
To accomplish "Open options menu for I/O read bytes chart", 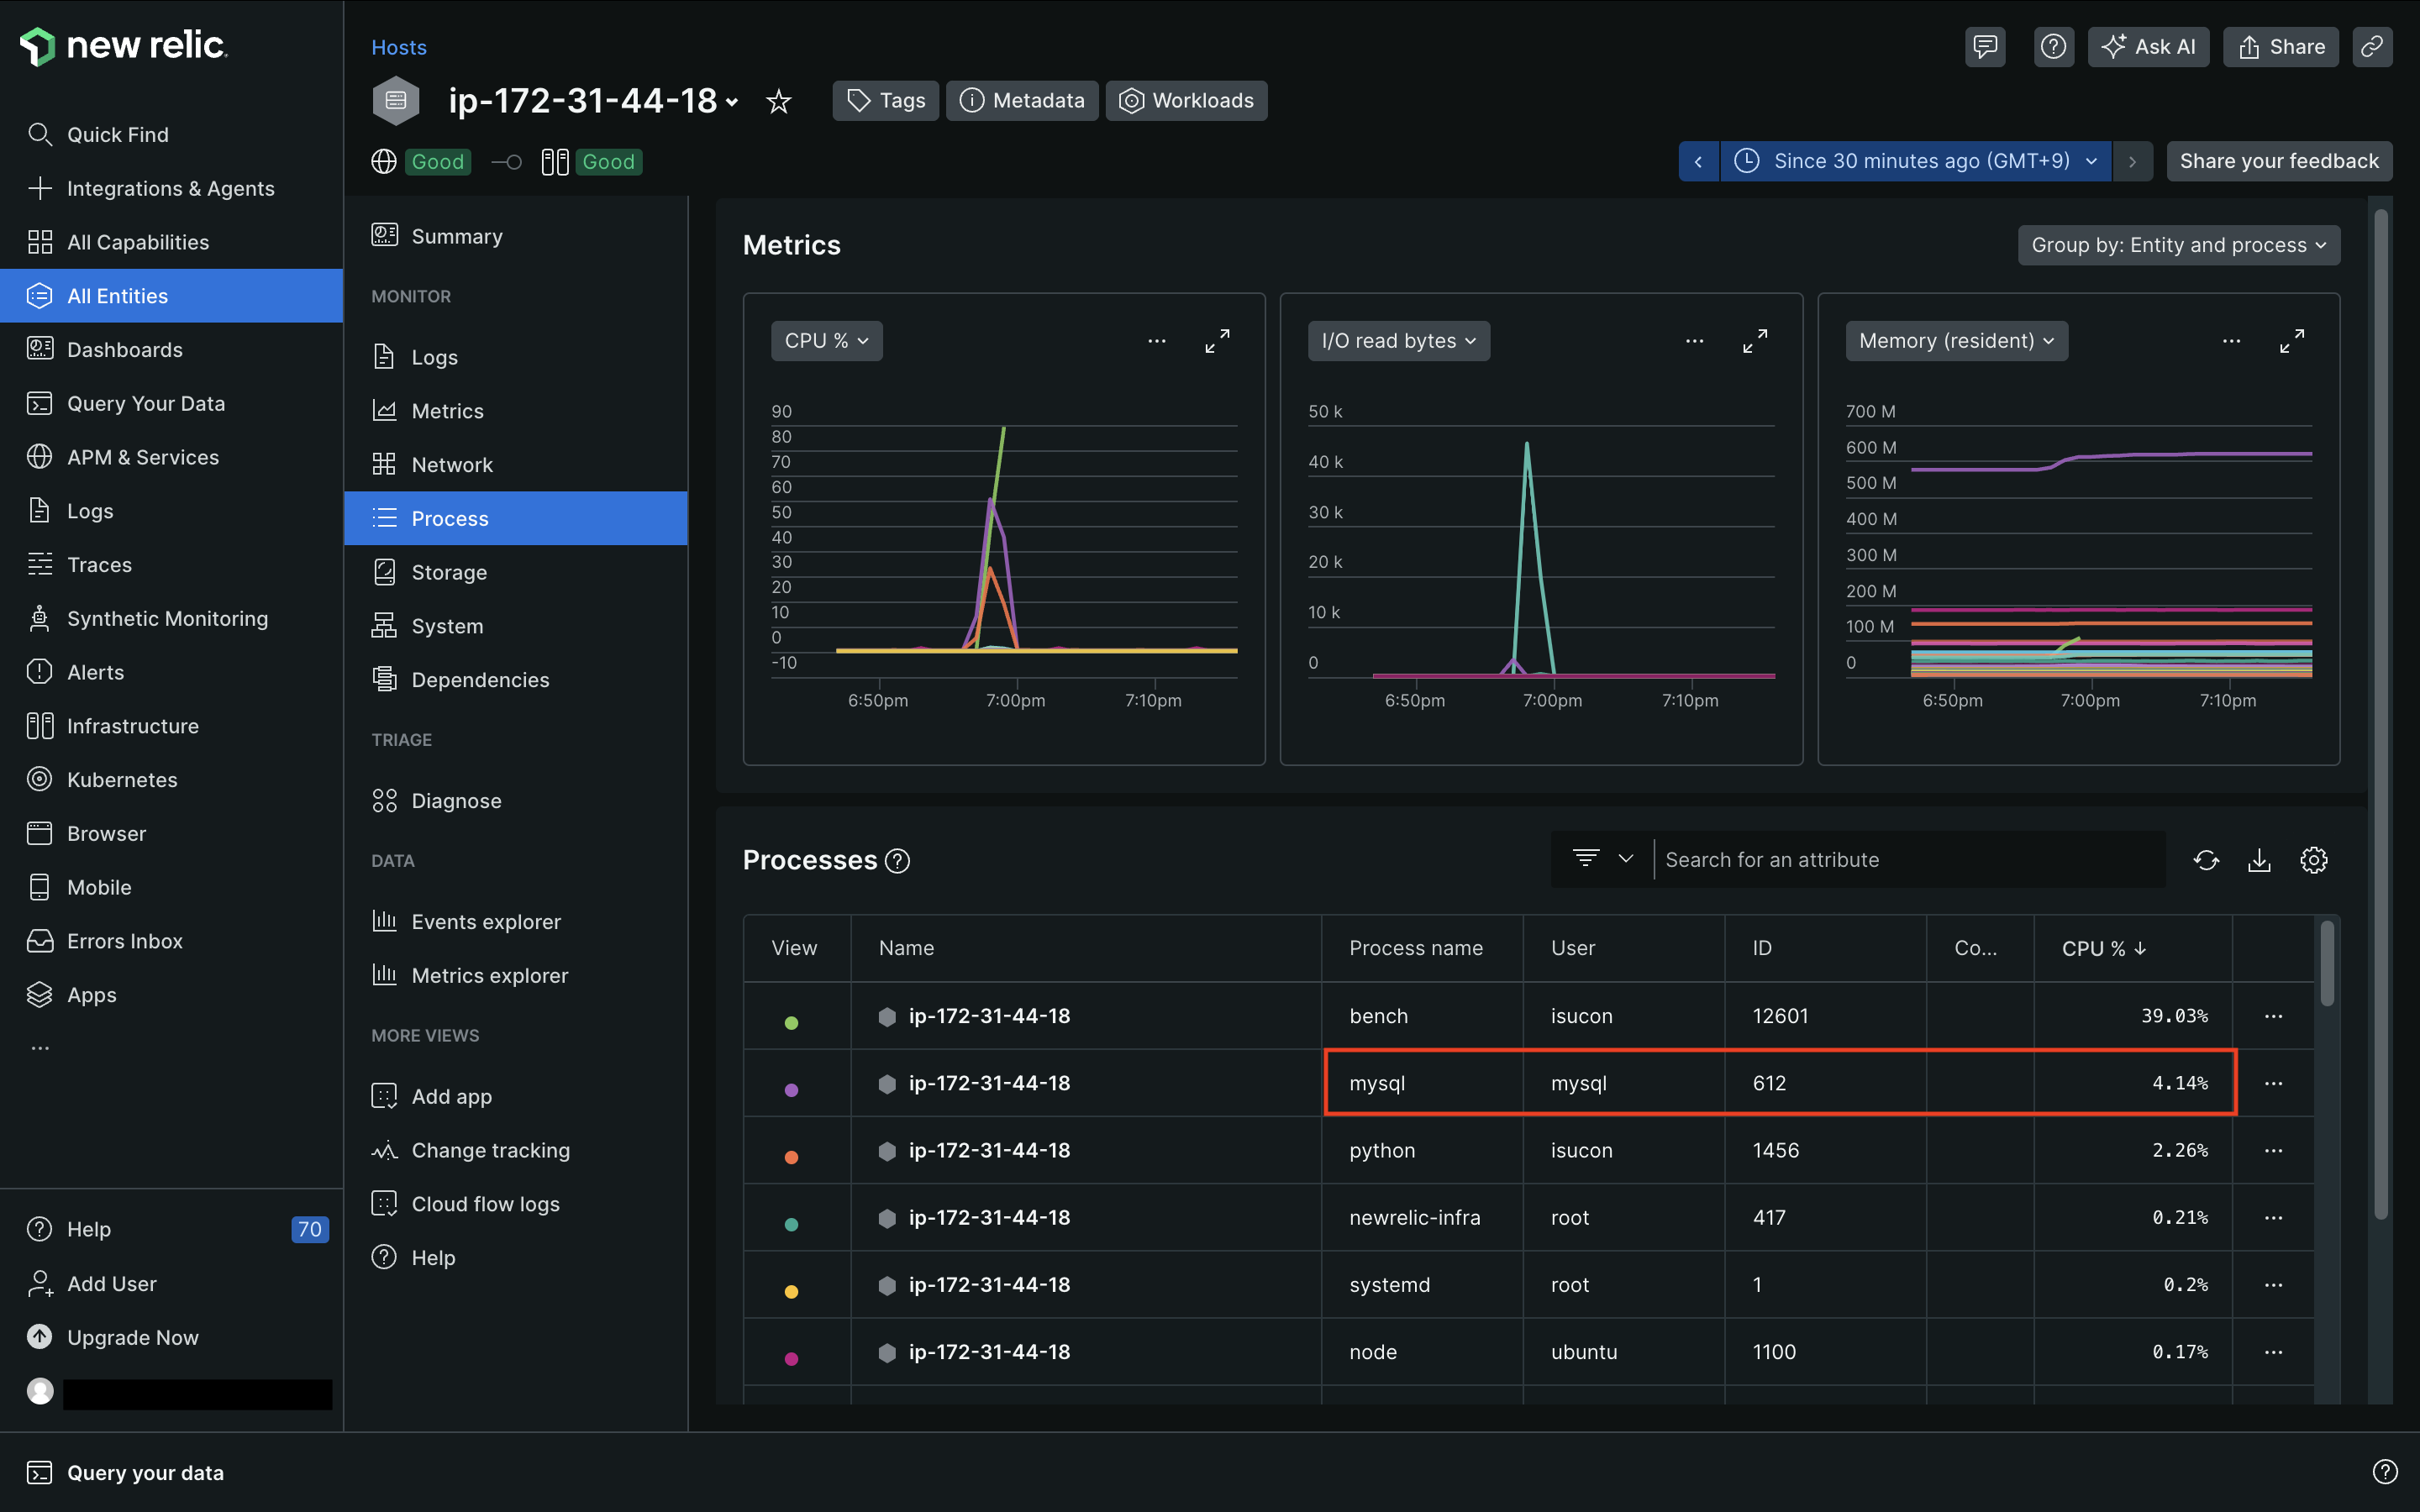I will pos(1694,341).
